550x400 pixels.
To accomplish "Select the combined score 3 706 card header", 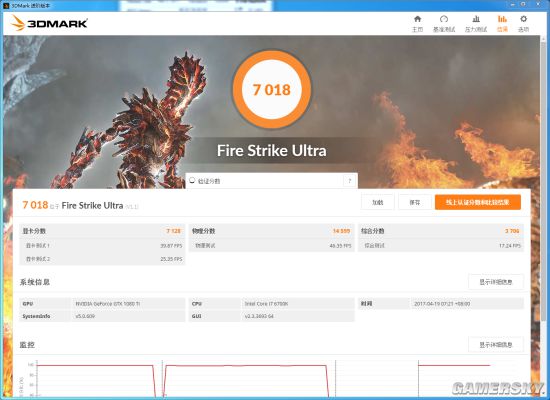I will pyautogui.click(x=441, y=231).
